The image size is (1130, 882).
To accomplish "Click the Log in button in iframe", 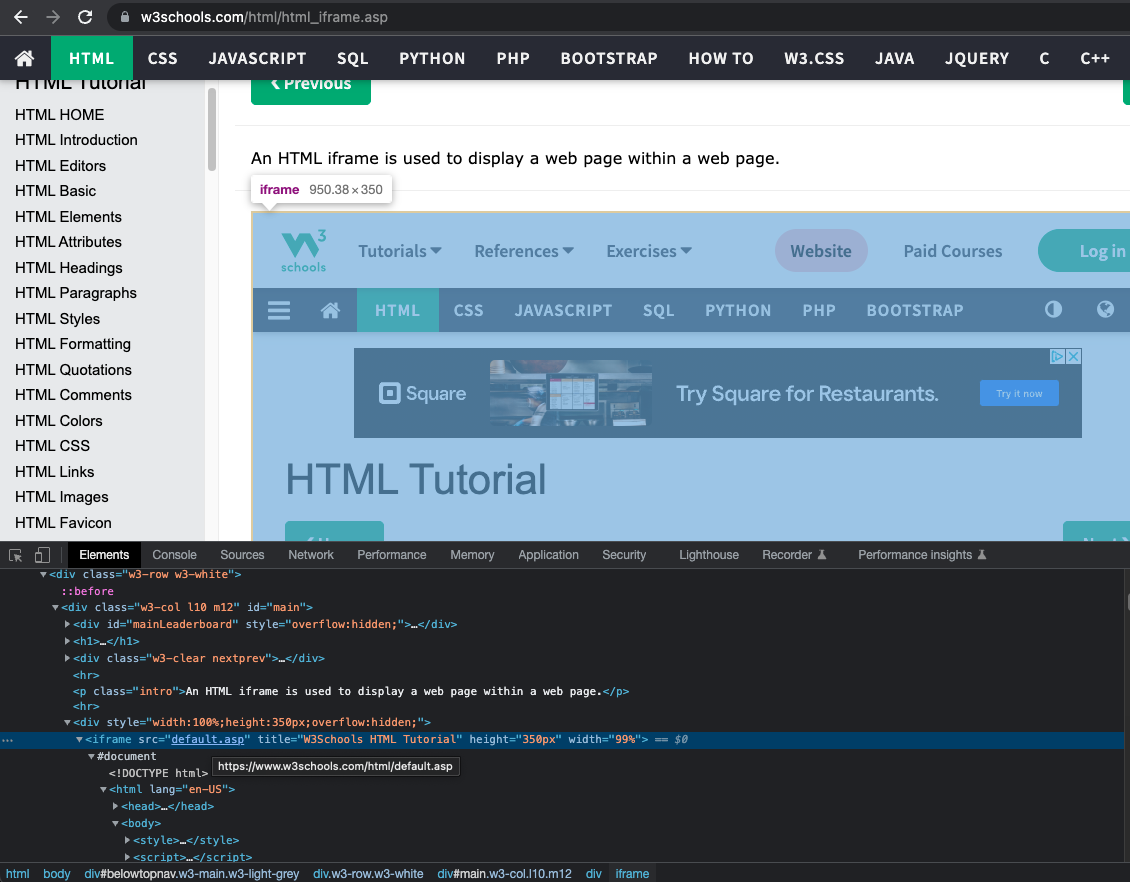I will coord(1084,251).
